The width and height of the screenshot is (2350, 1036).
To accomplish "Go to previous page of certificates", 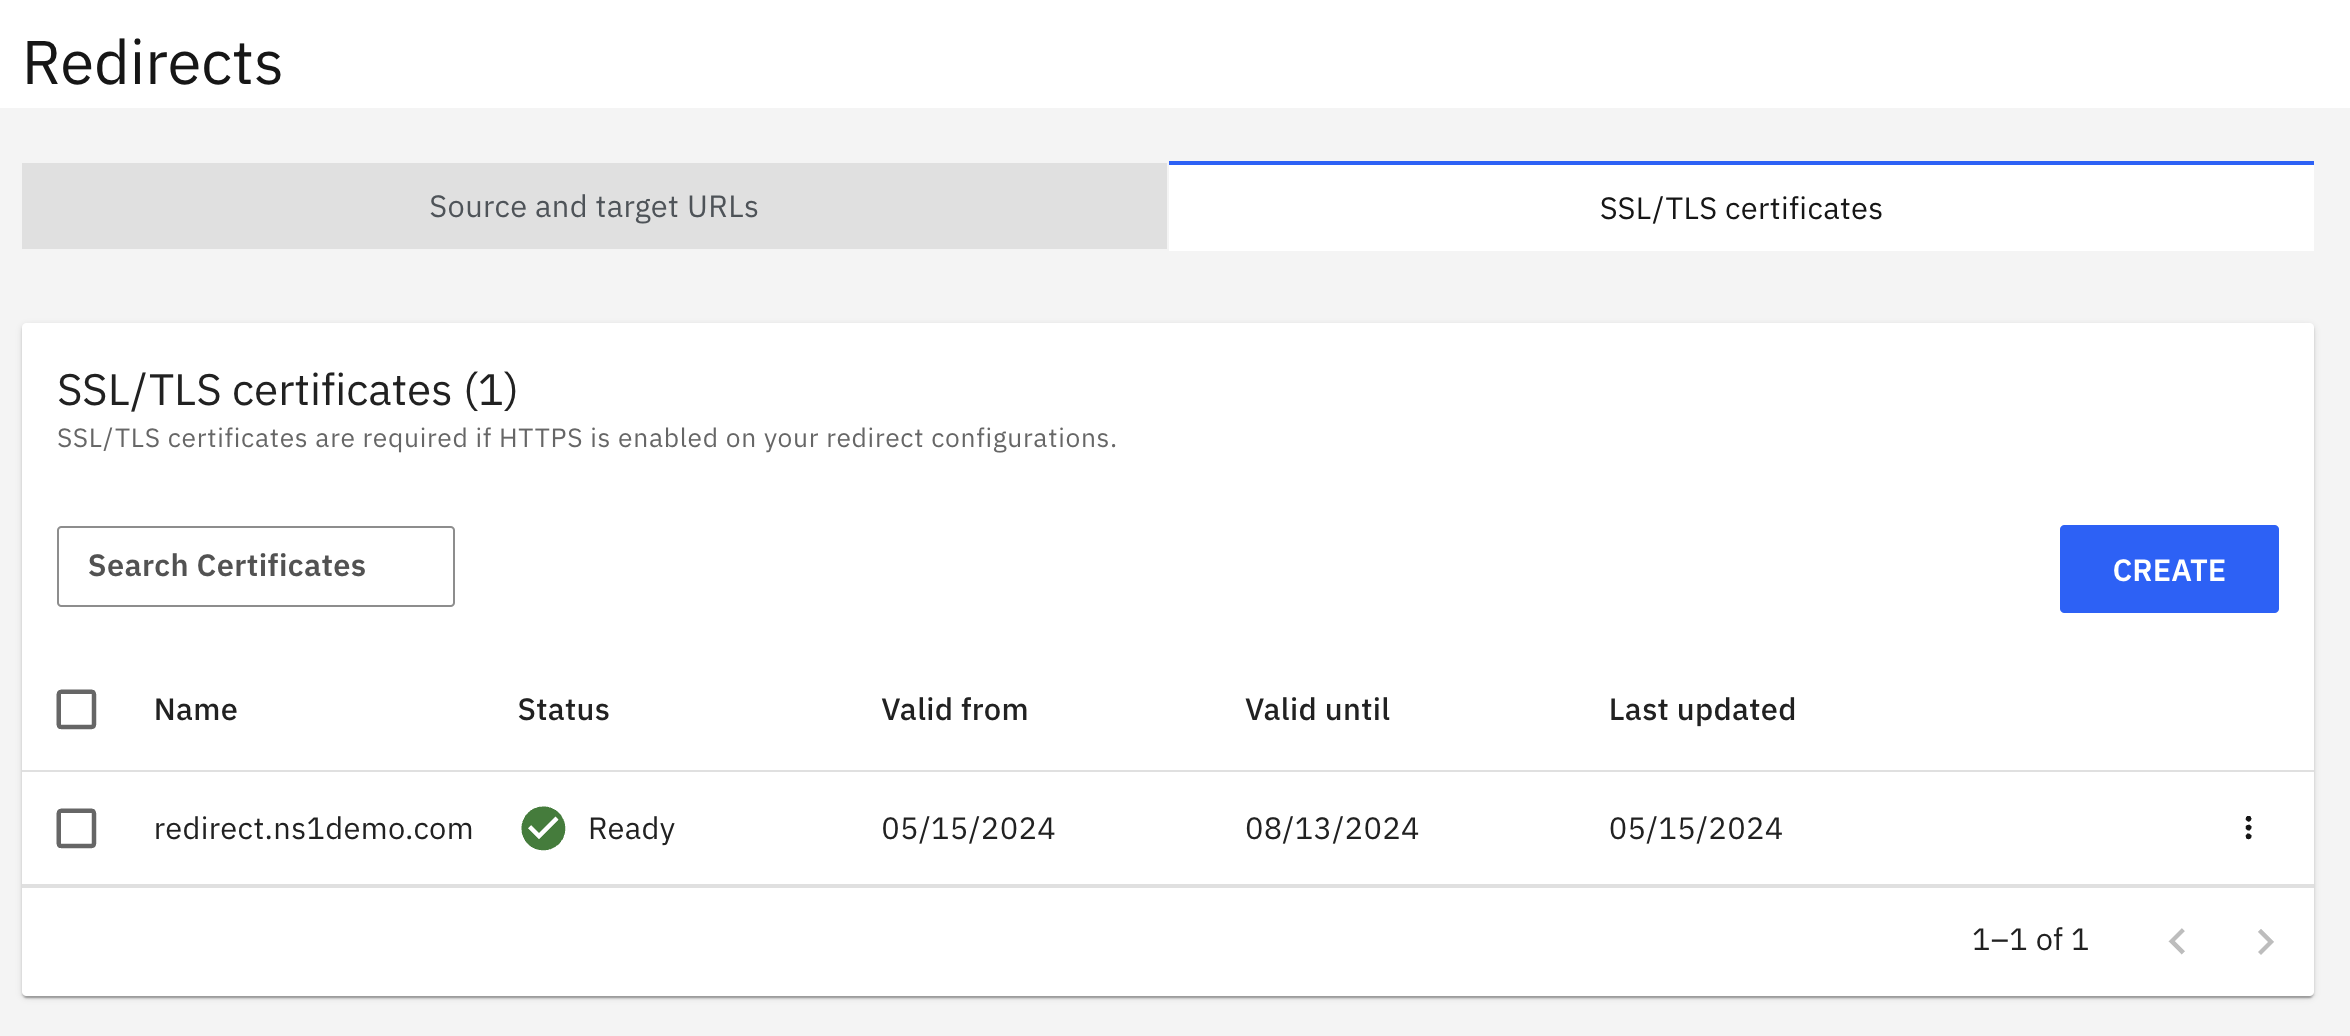I will [x=2177, y=941].
